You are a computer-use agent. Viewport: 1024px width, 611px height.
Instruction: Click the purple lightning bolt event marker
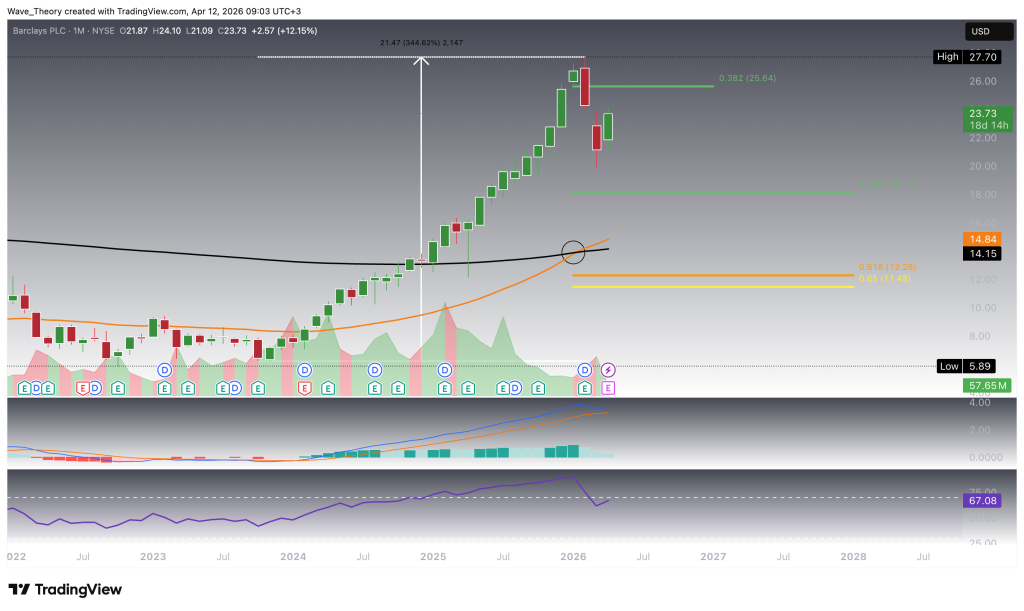[x=608, y=370]
